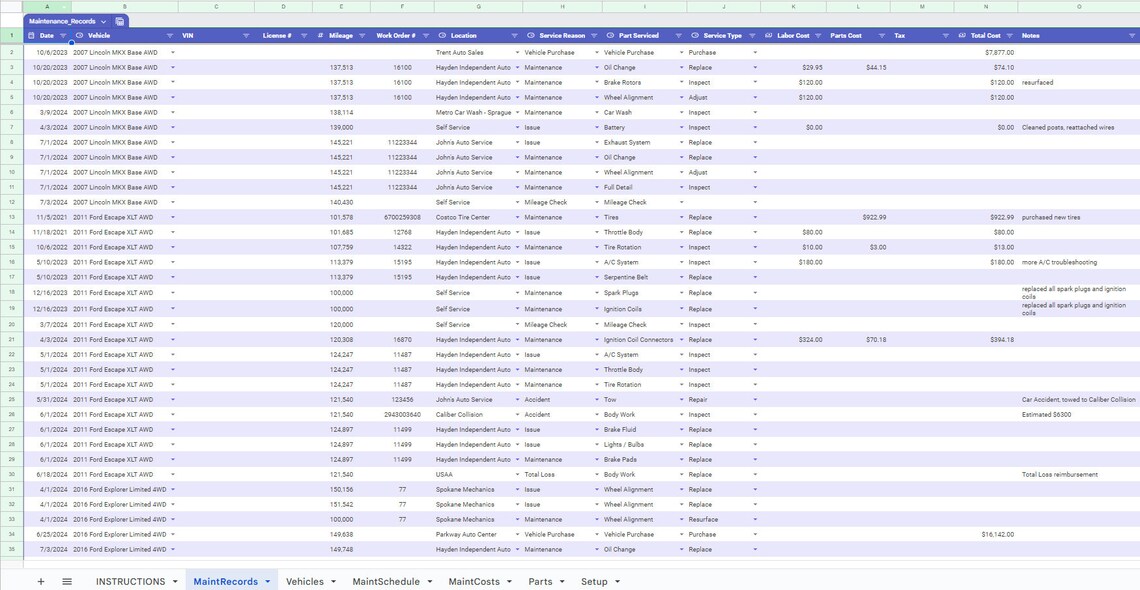The width and height of the screenshot is (1140, 590).
Task: Switch to the MaintCosts sheet tab
Action: (x=473, y=581)
